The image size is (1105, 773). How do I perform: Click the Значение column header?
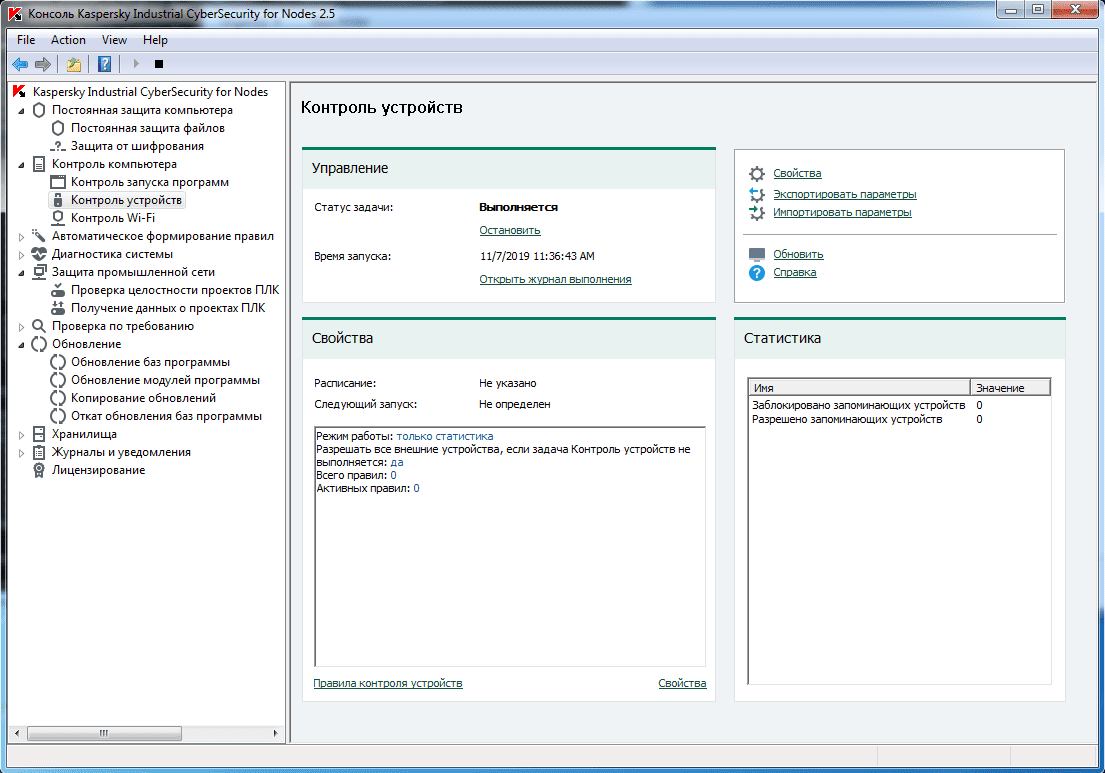[x=1010, y=388]
